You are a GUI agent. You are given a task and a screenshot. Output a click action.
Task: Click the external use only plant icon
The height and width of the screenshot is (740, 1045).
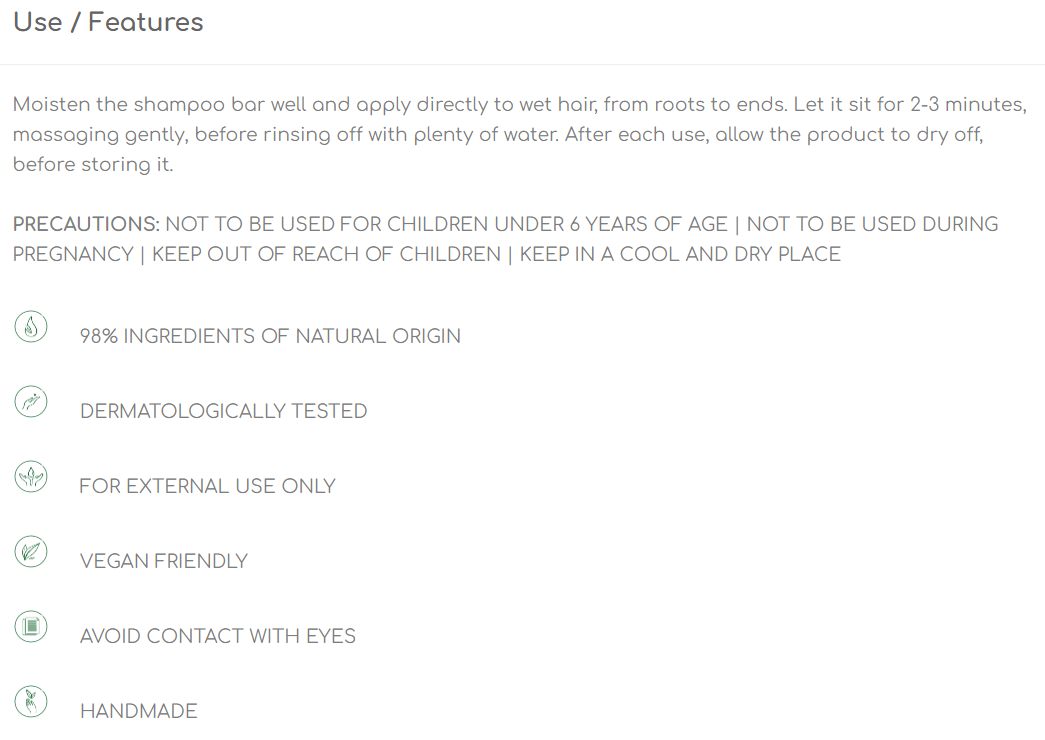click(x=31, y=477)
